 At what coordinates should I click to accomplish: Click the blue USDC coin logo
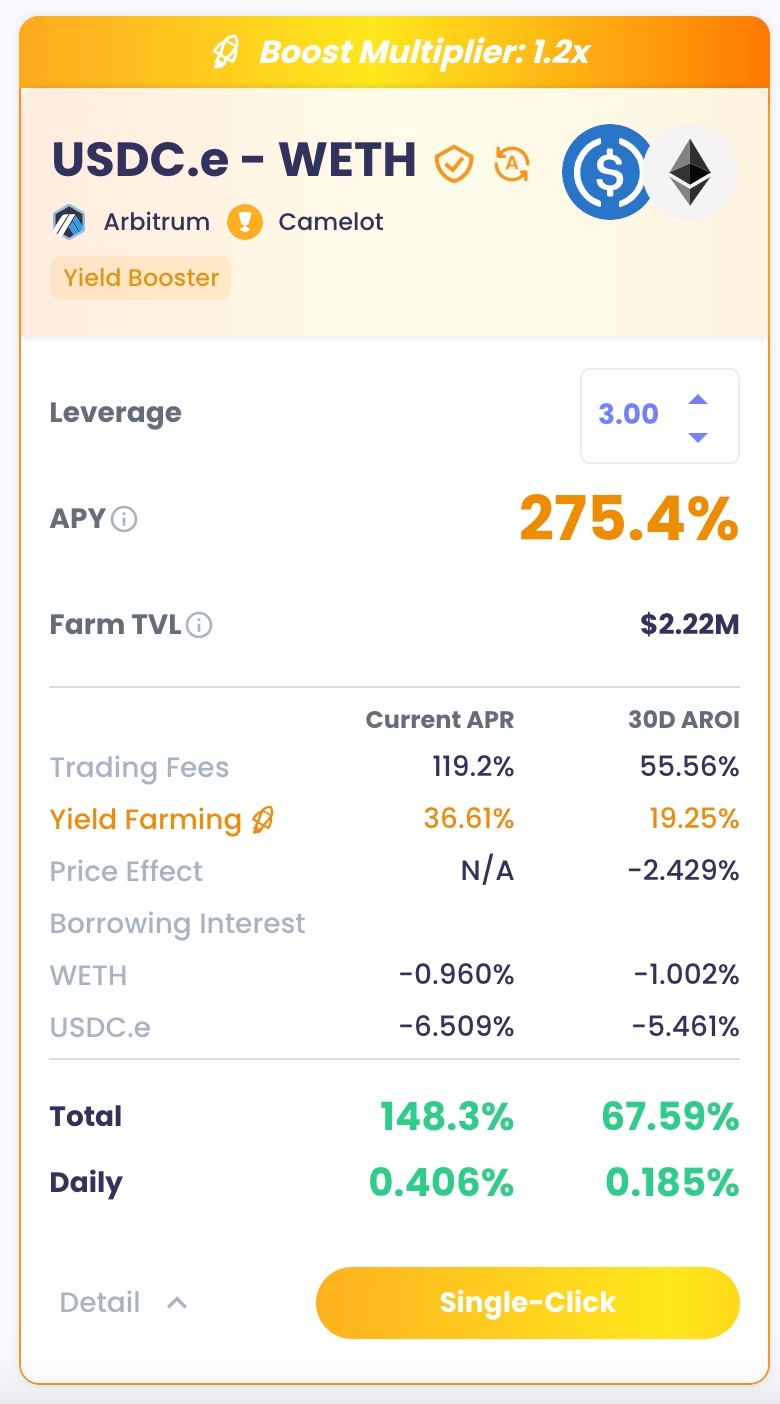click(604, 171)
